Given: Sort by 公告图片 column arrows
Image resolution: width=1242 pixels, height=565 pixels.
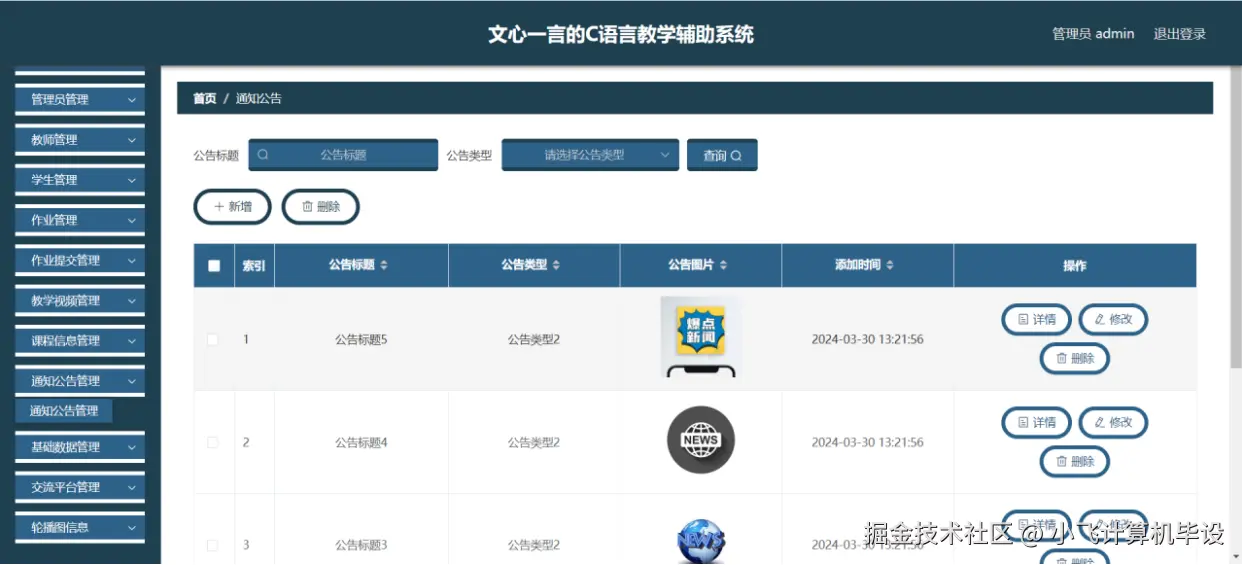Looking at the screenshot, I should pos(723,266).
